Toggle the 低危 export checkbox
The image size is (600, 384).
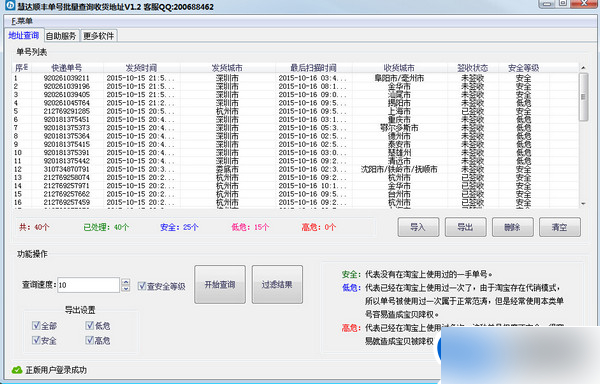[90, 325]
